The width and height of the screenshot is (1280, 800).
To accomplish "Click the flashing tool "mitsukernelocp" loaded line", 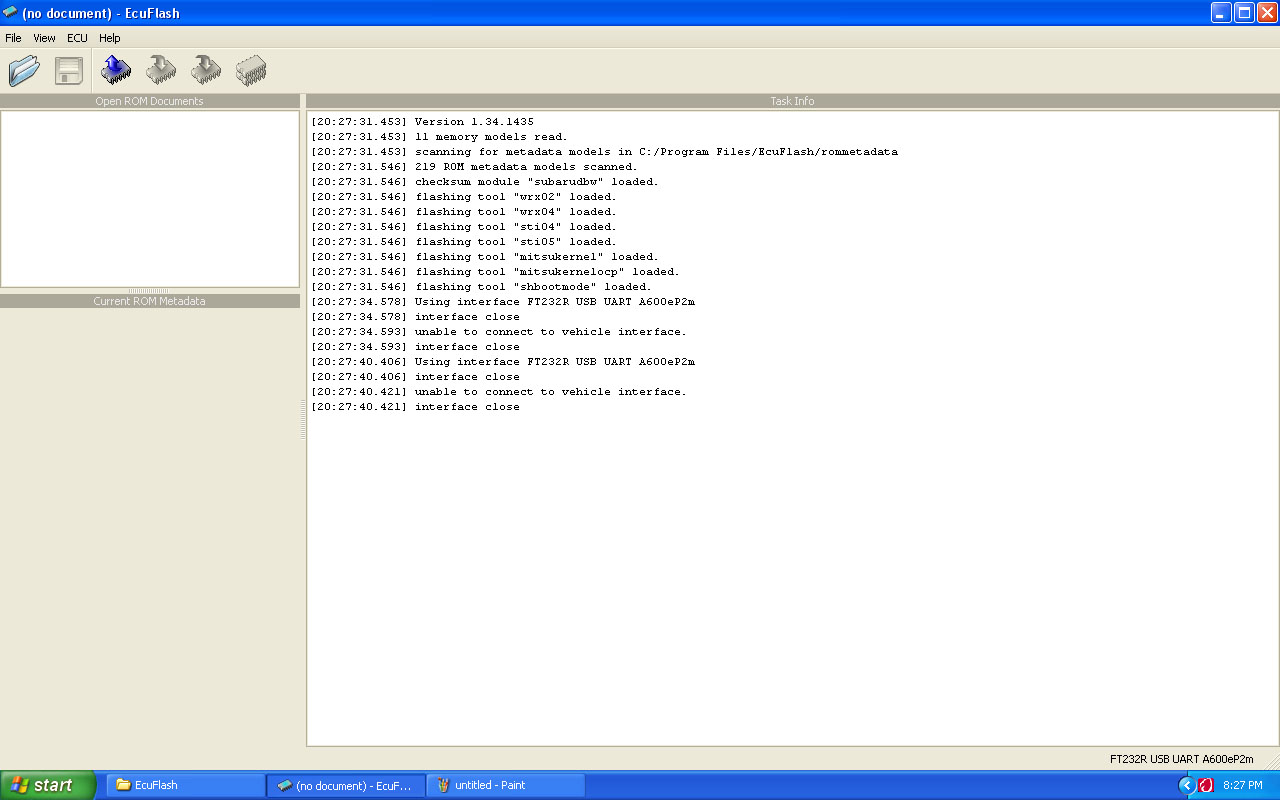I will (x=495, y=272).
